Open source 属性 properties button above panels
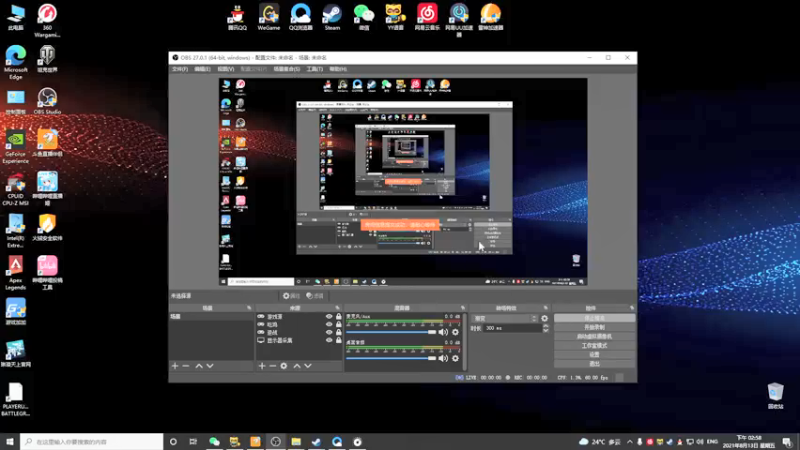The width and height of the screenshot is (800, 450). point(291,296)
